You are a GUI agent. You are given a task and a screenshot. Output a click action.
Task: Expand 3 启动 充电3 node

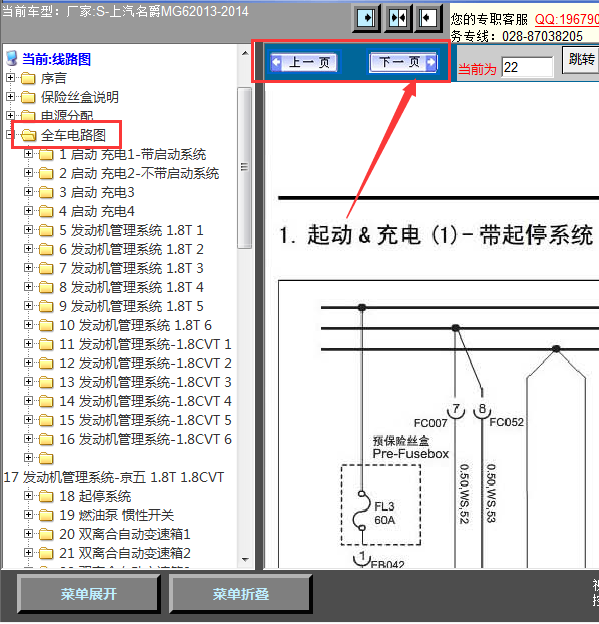pyautogui.click(x=28, y=191)
